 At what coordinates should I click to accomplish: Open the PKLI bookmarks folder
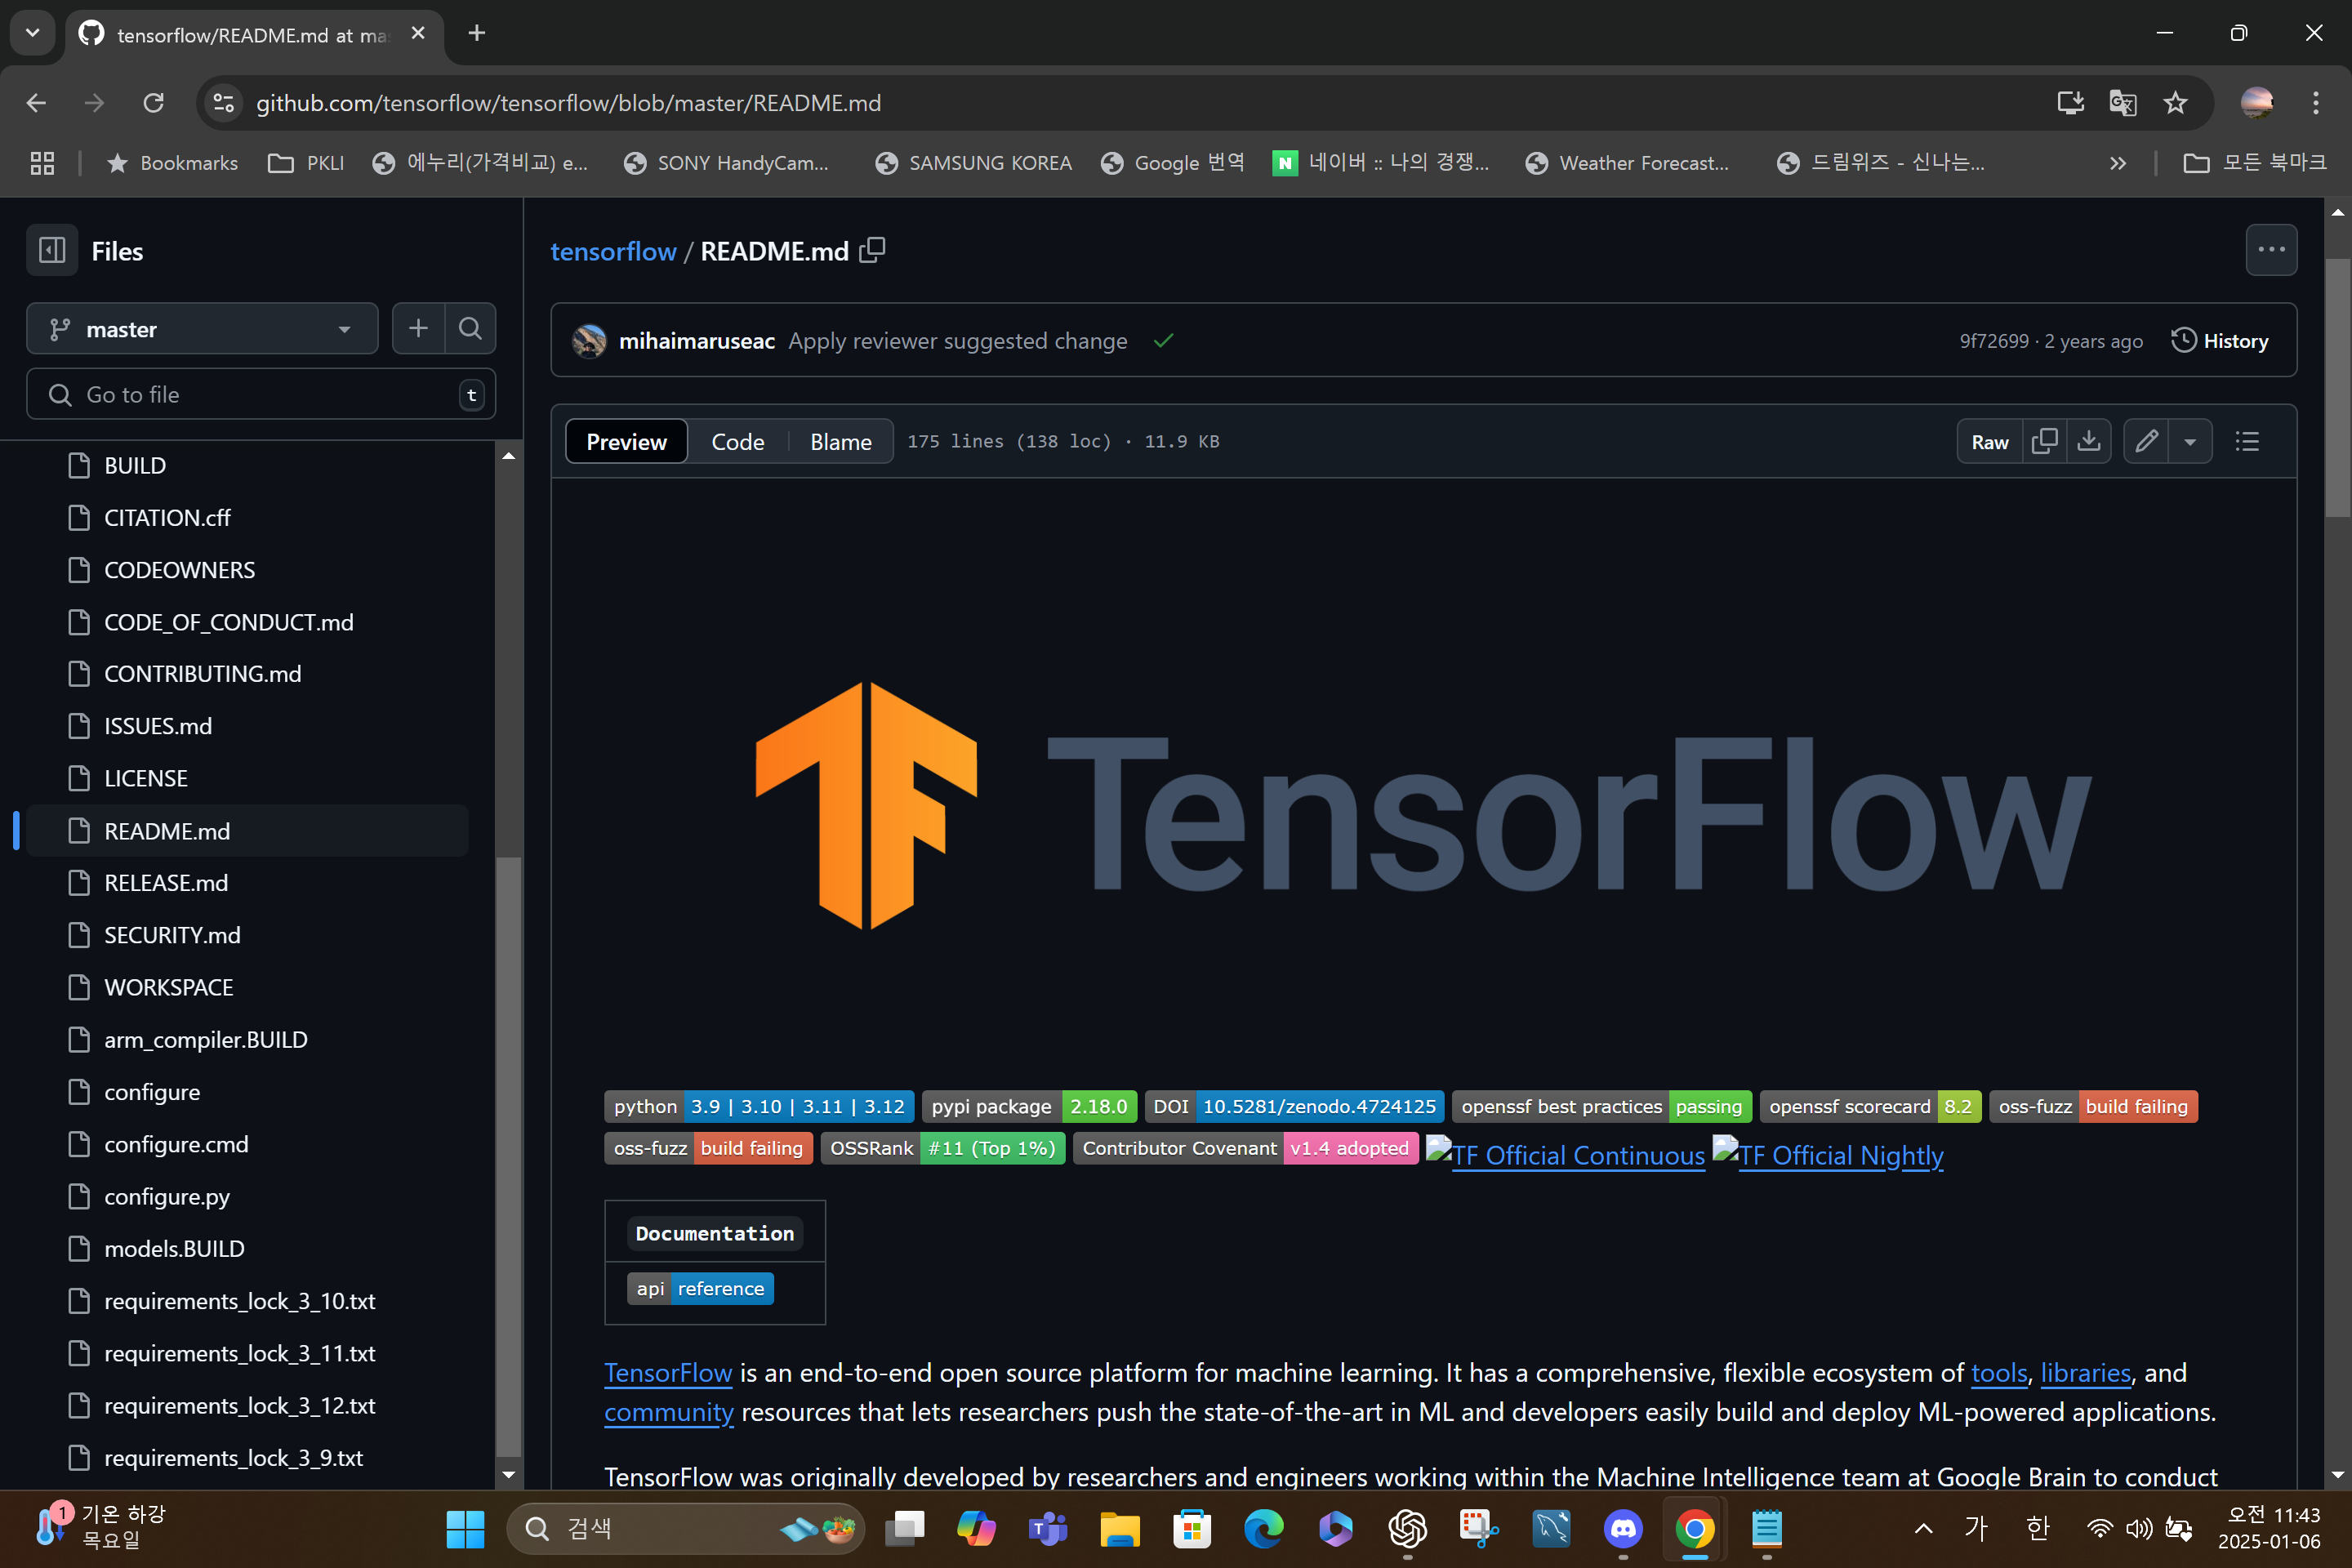point(305,163)
